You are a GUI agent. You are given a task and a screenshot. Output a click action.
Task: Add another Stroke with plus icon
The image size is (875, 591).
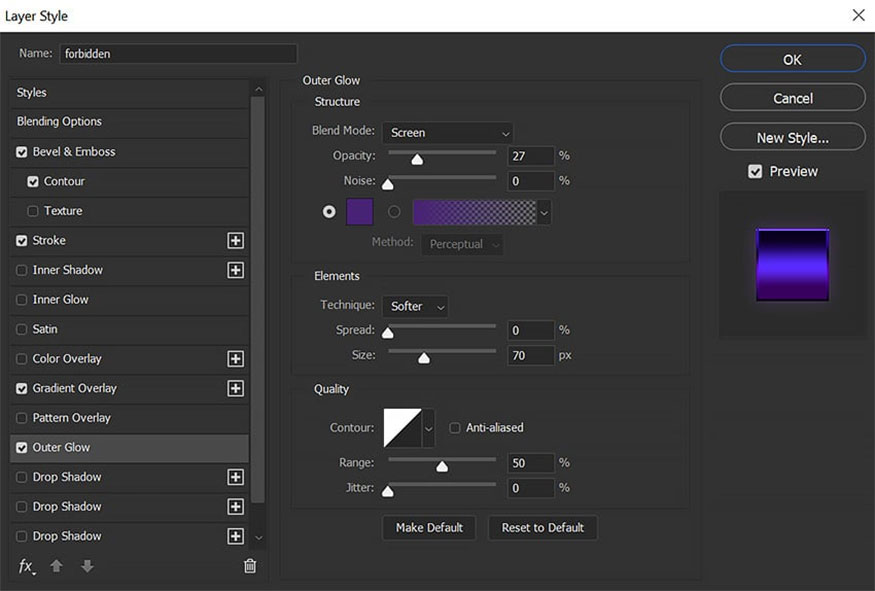point(236,241)
